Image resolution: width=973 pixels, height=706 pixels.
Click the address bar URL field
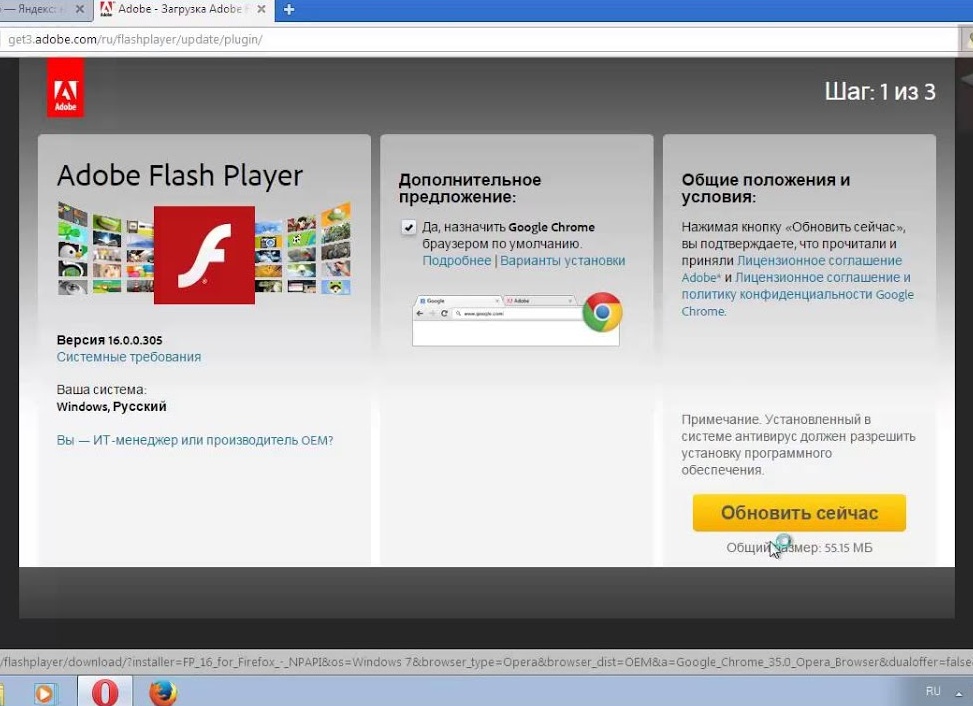coord(479,40)
